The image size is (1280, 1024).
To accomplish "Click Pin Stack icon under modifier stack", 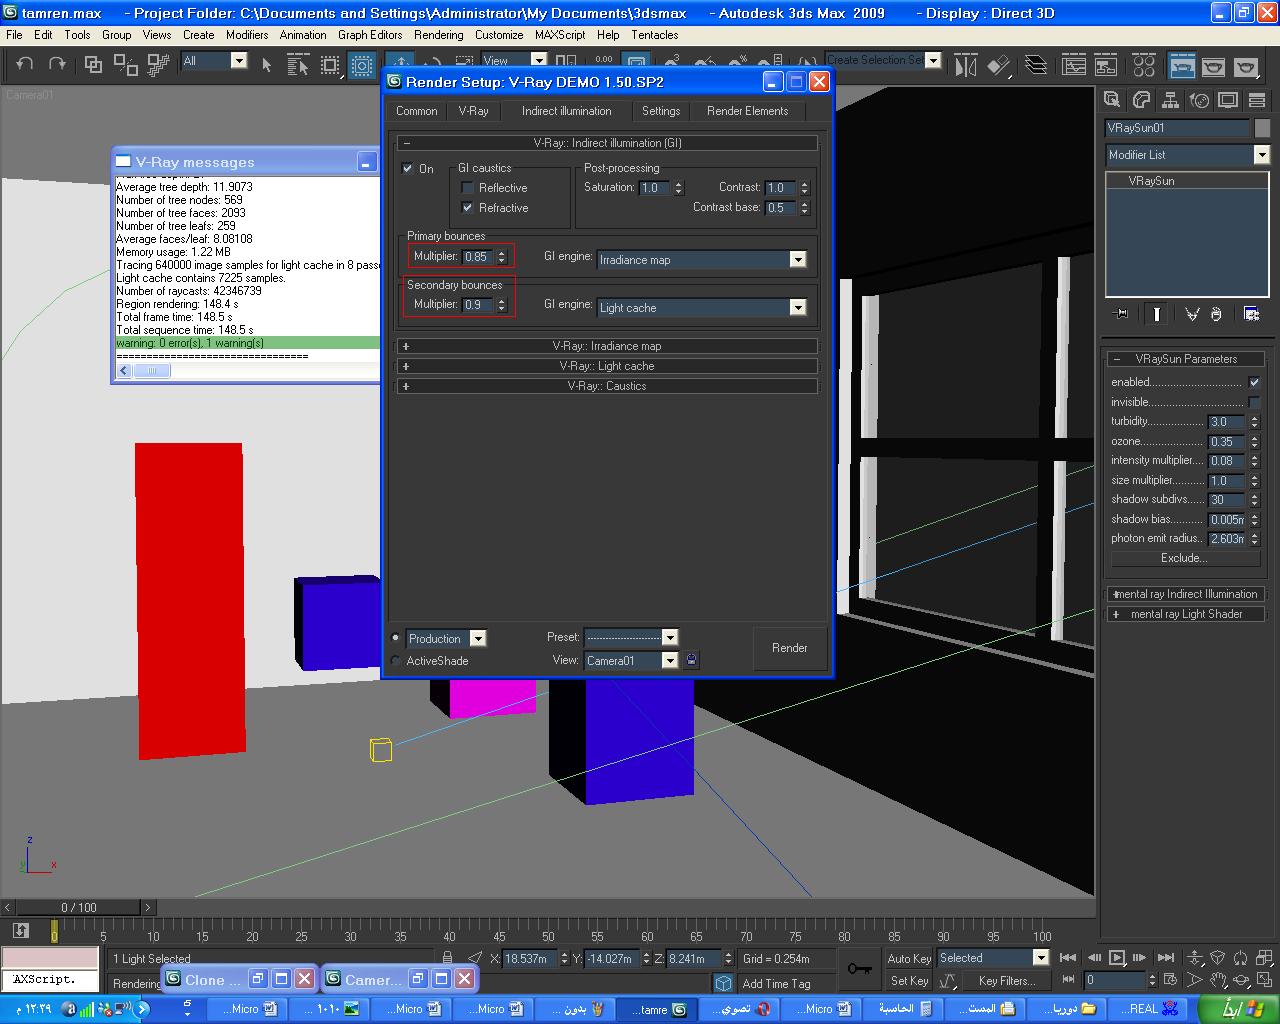I will point(1121,314).
